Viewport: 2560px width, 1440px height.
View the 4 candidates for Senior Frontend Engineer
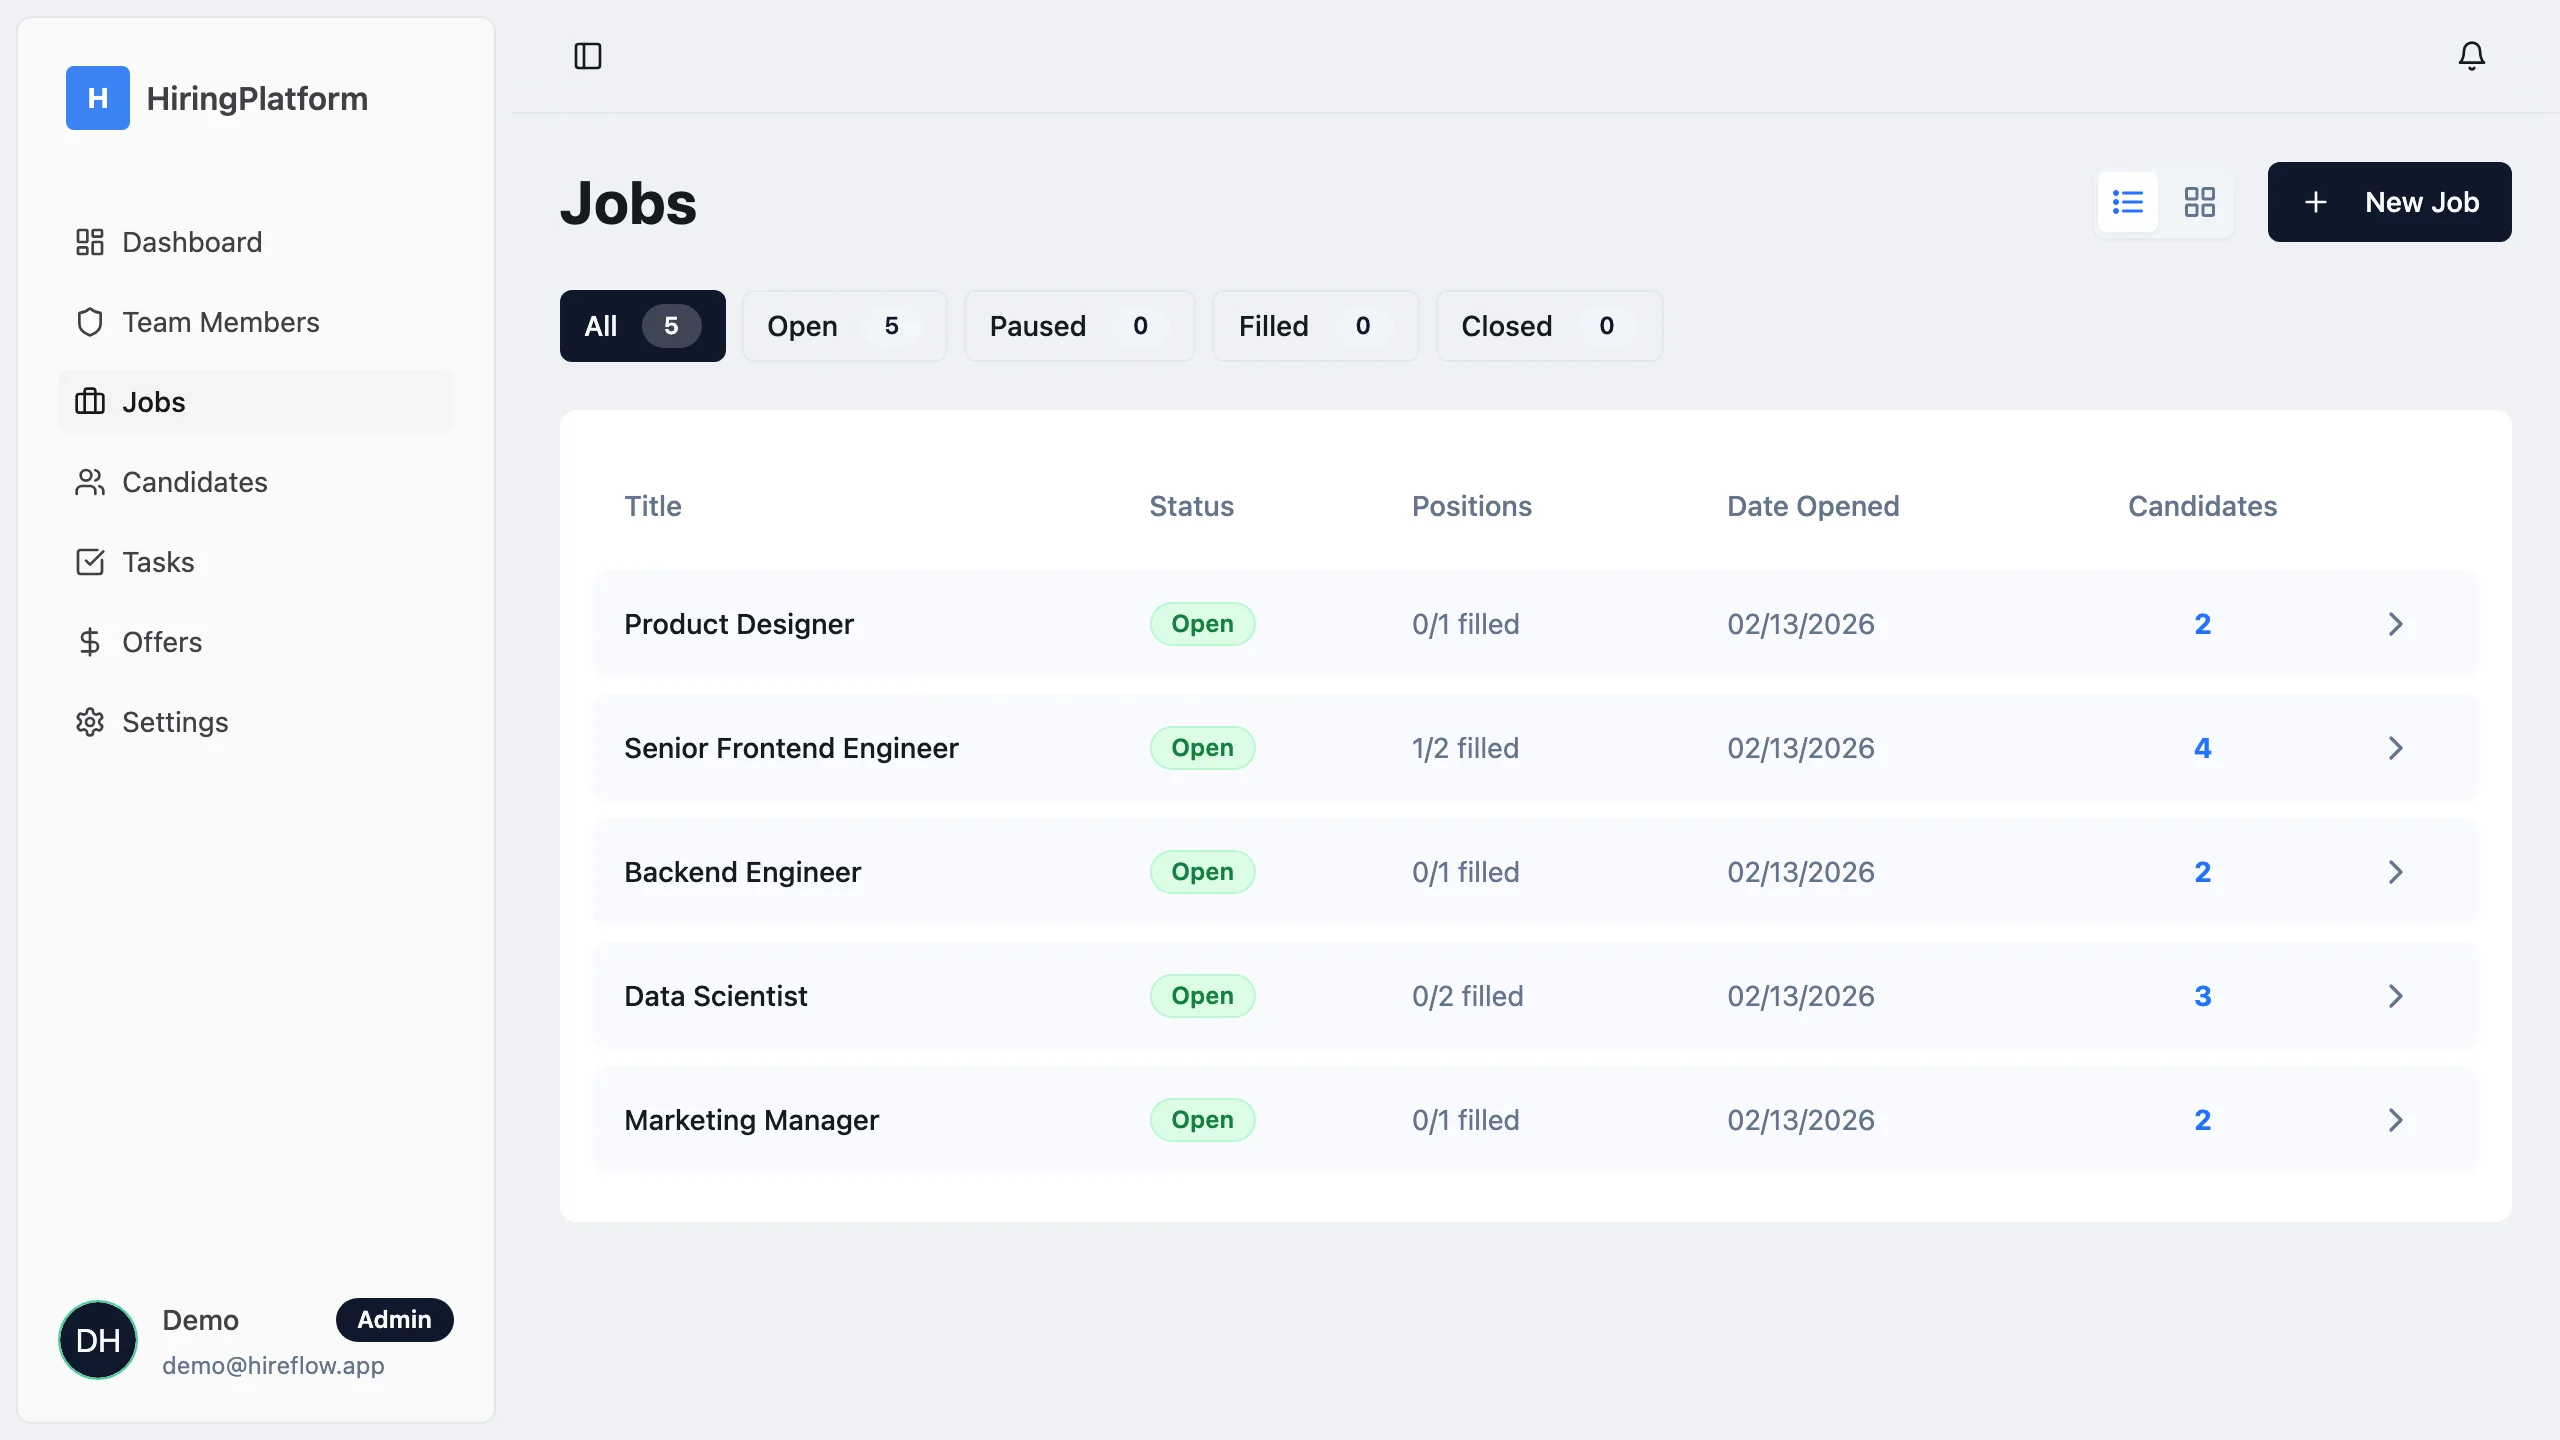point(2203,748)
